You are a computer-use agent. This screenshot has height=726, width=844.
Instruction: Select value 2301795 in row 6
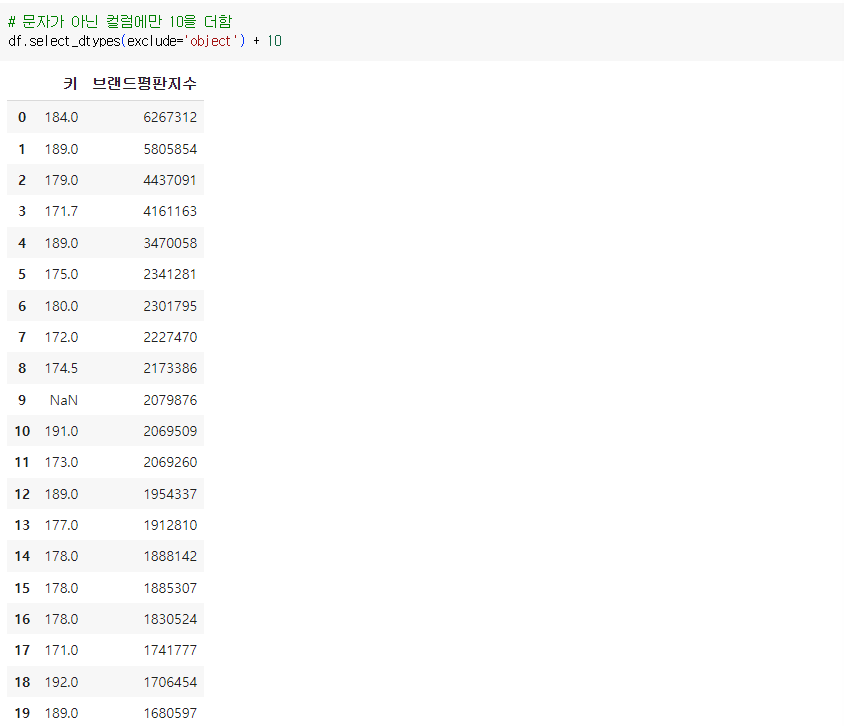[x=170, y=306]
